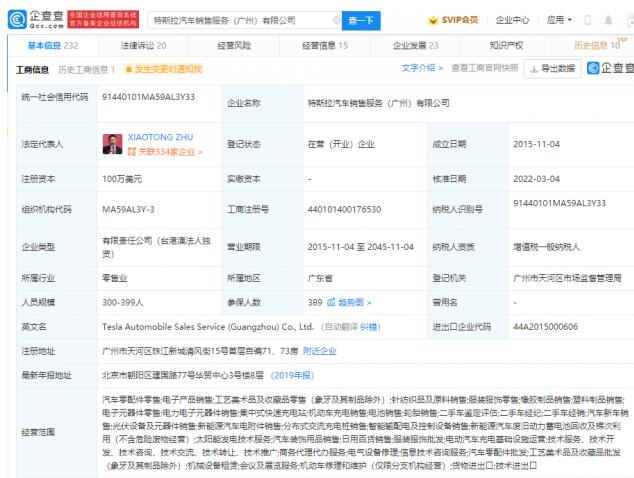Viewport: 634px width, 478px height.
Task: Switch to the 法律诉讼 20 tab
Action: pyautogui.click(x=143, y=46)
